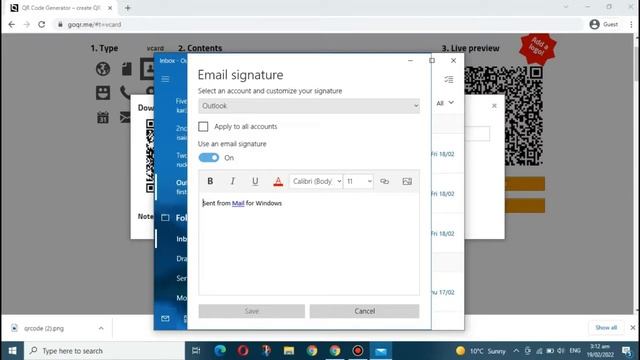640x360 pixels.
Task: Open the Mail app on taskbar
Action: (381, 351)
